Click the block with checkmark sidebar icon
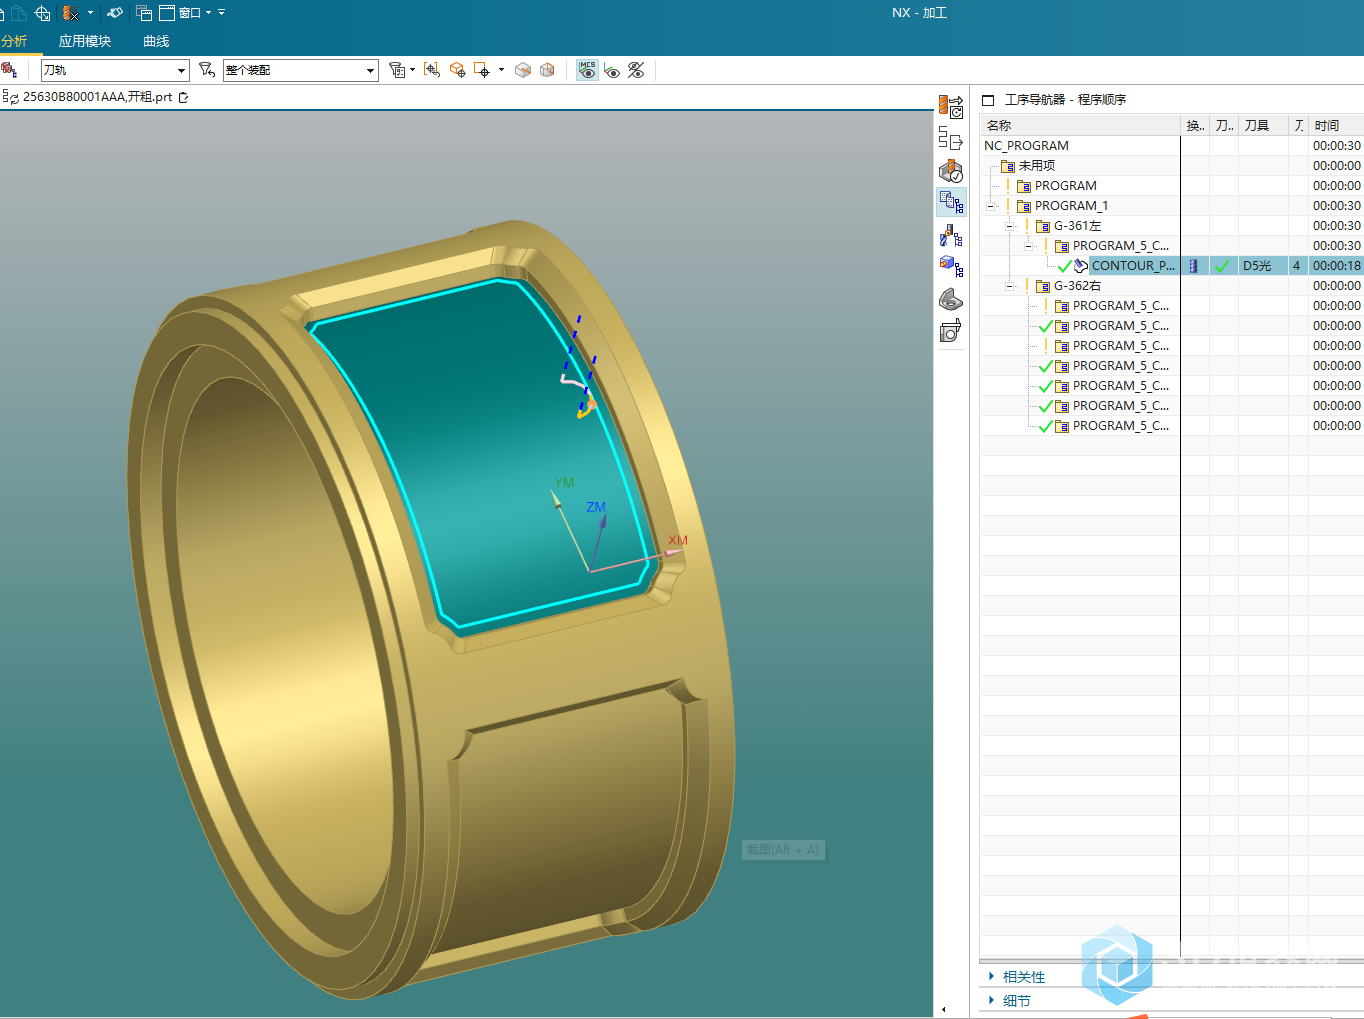 (x=950, y=171)
